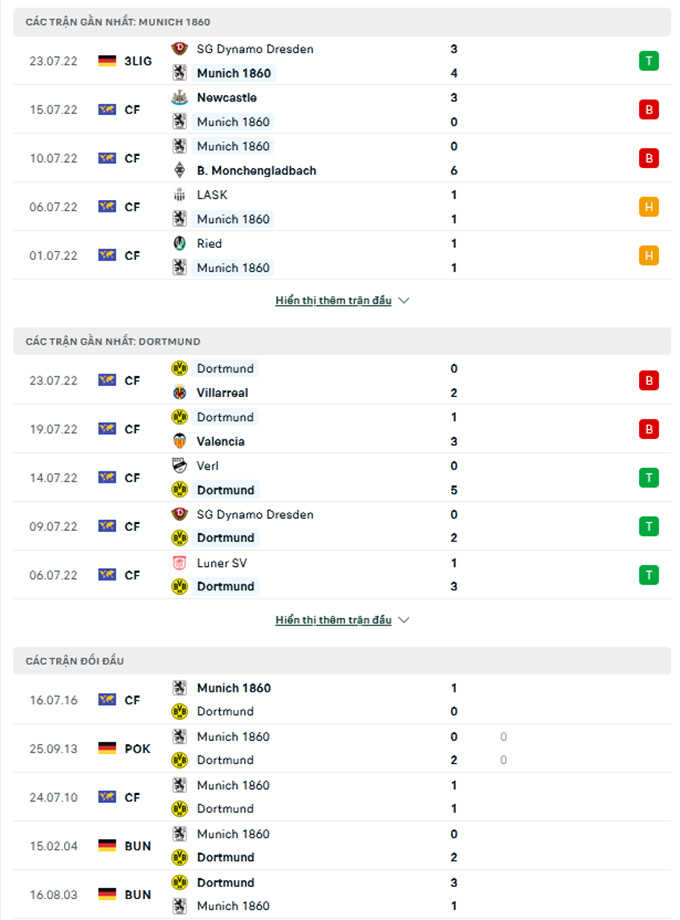Click the LASK team logo
The height and width of the screenshot is (920, 680).
pyautogui.click(x=180, y=195)
